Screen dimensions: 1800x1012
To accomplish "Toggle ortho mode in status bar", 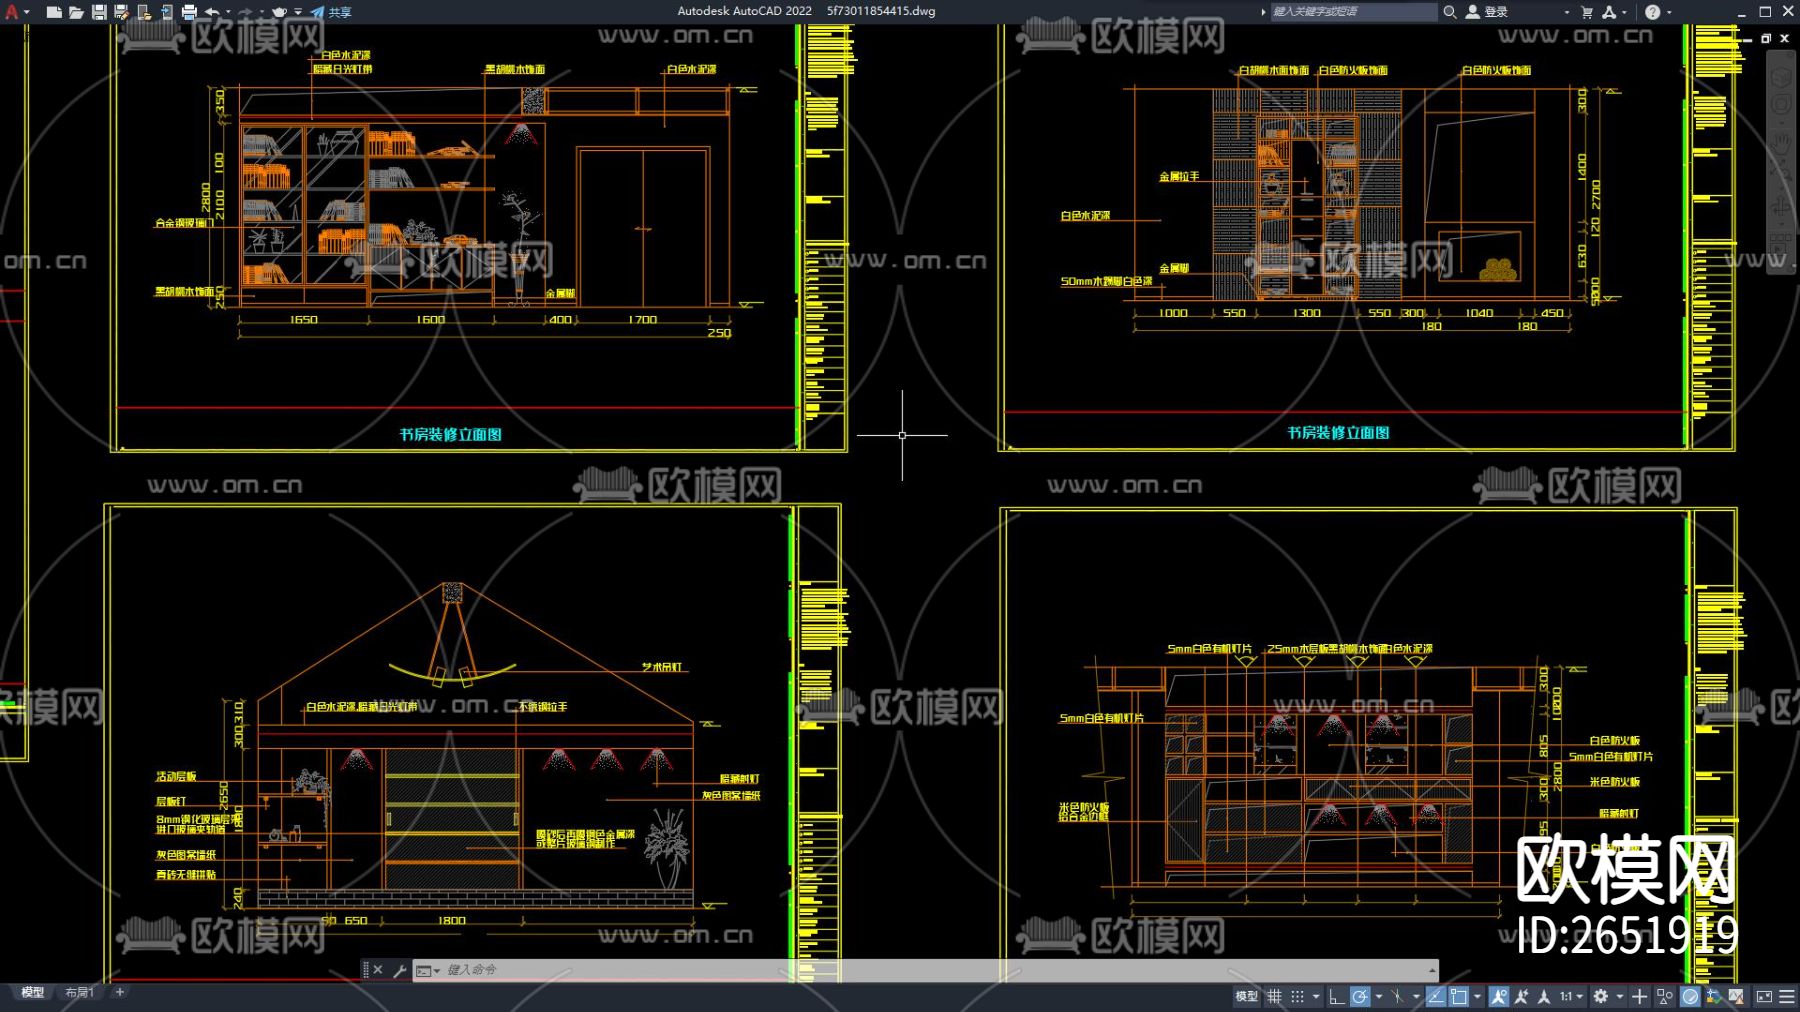I will (1336, 996).
